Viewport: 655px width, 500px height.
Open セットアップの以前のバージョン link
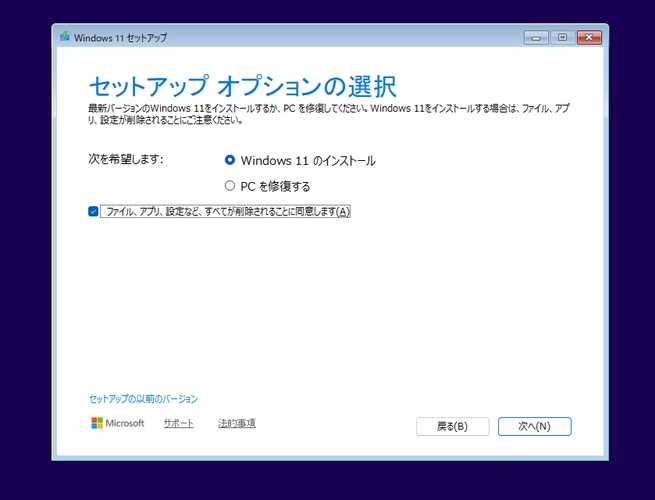point(143,399)
